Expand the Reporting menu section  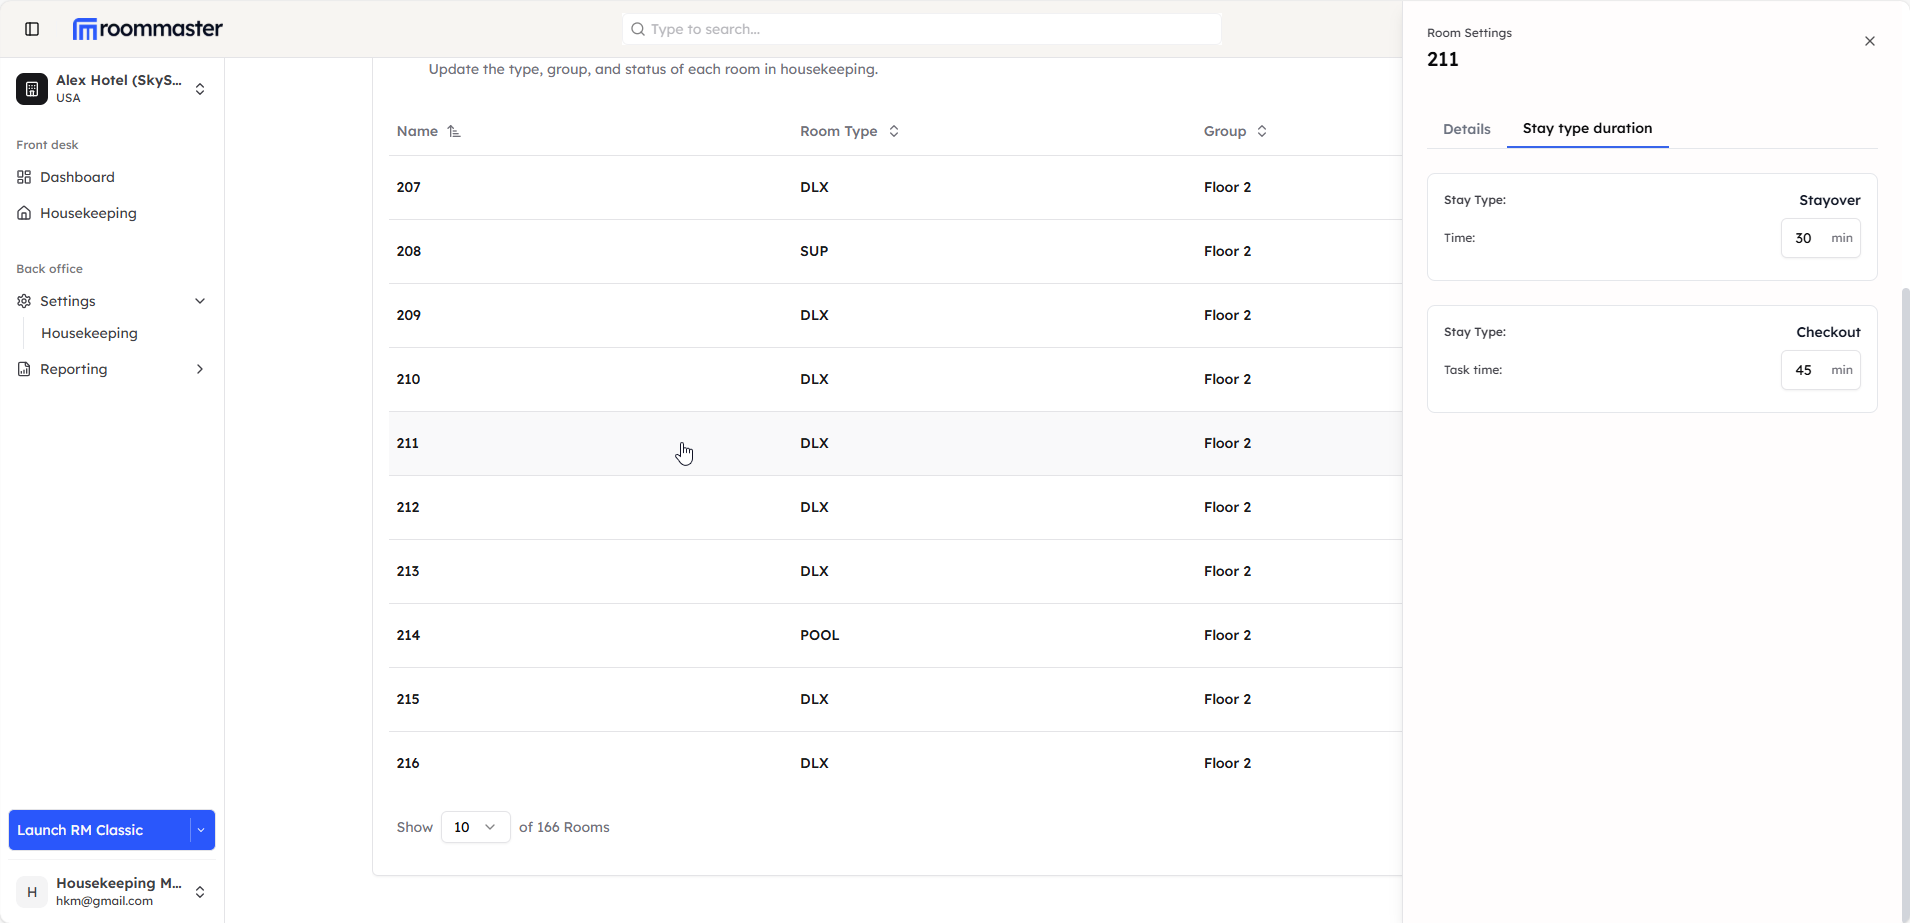coord(200,369)
